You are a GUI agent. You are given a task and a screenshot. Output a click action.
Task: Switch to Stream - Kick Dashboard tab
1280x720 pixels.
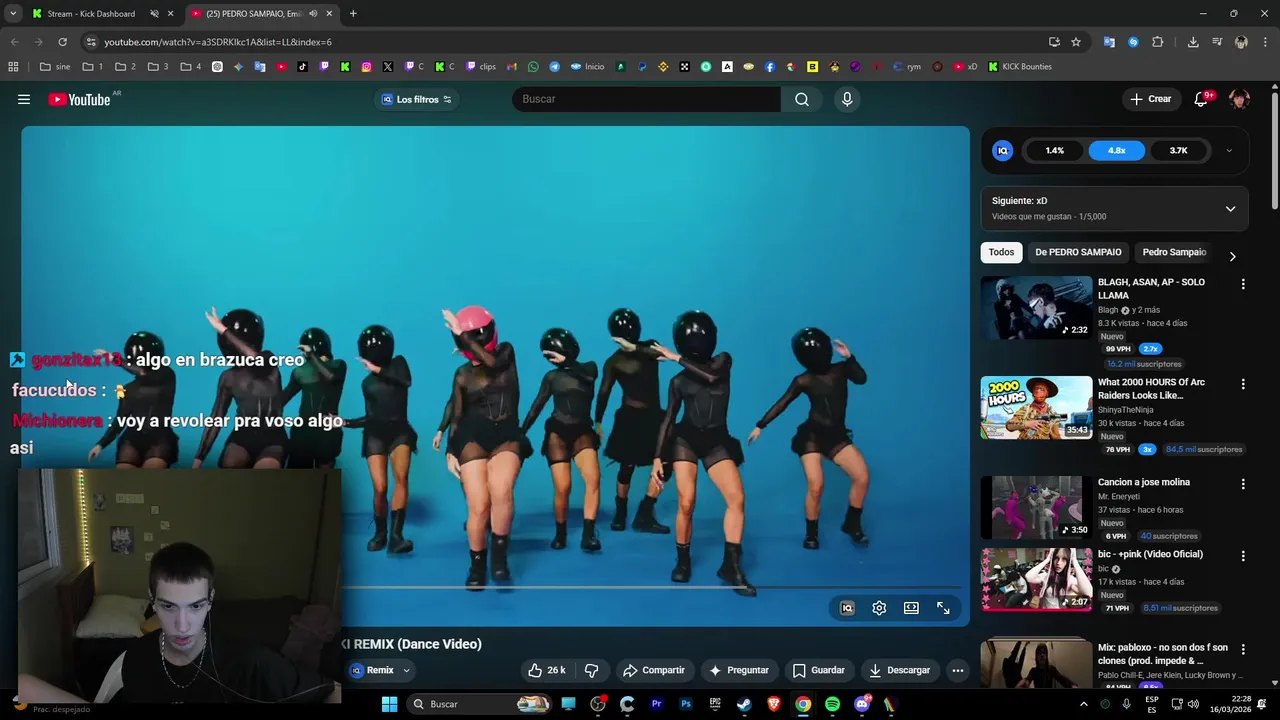tap(91, 14)
